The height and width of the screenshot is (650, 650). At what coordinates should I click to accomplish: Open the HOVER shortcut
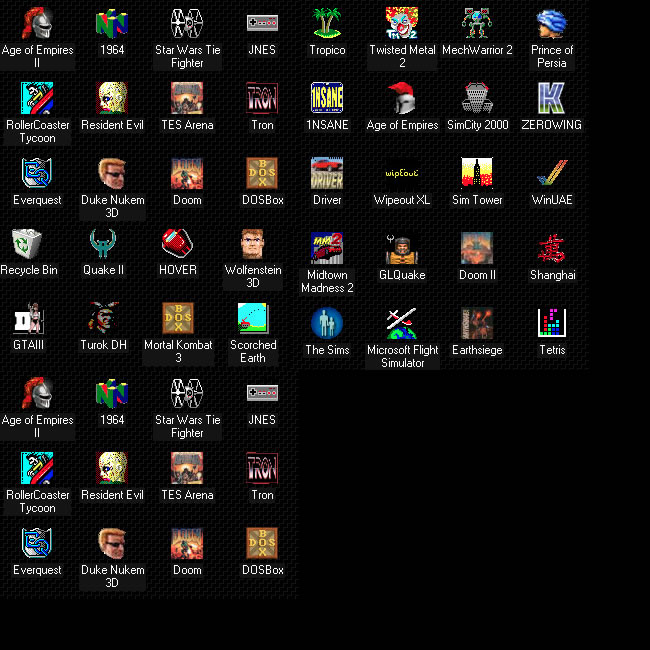point(177,243)
